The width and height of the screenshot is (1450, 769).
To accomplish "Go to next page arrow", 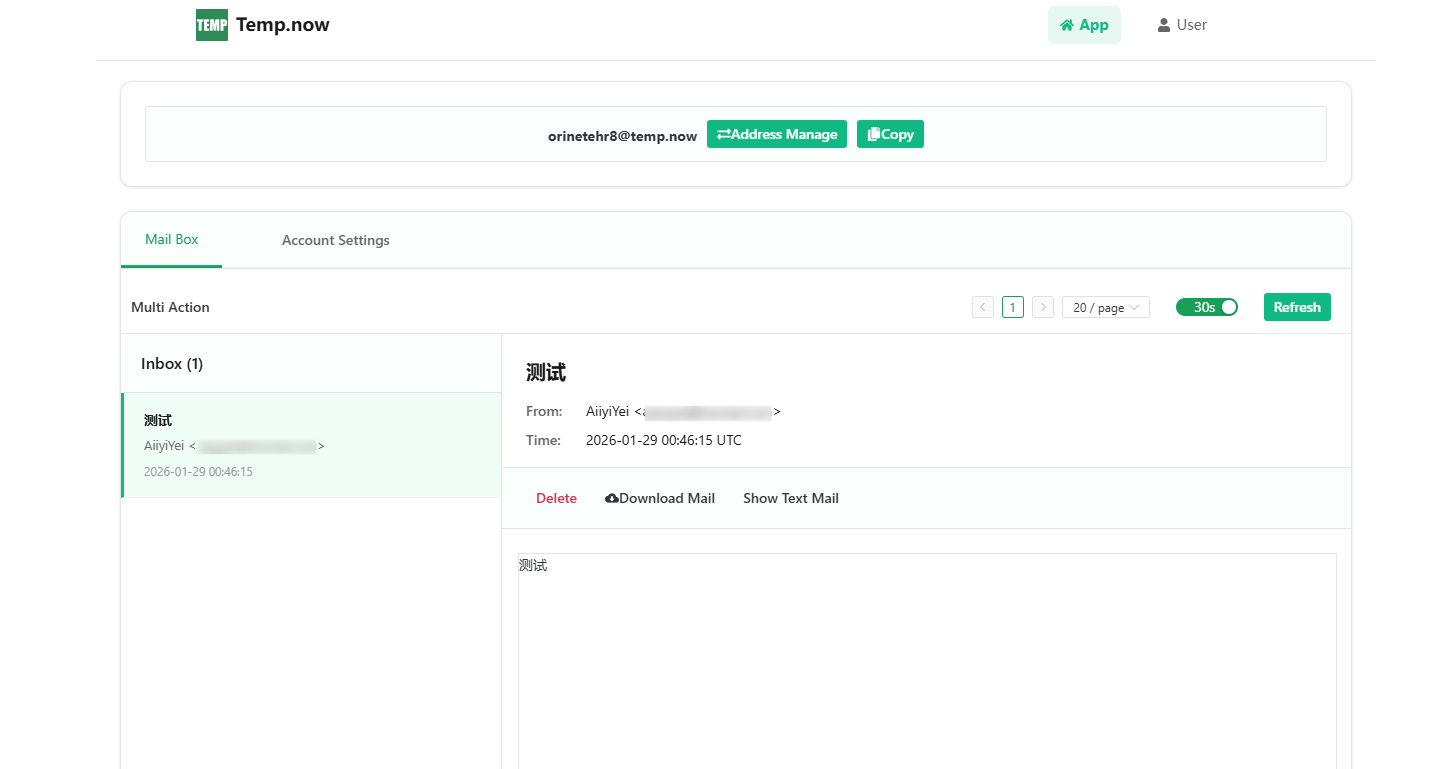I will click(1042, 307).
